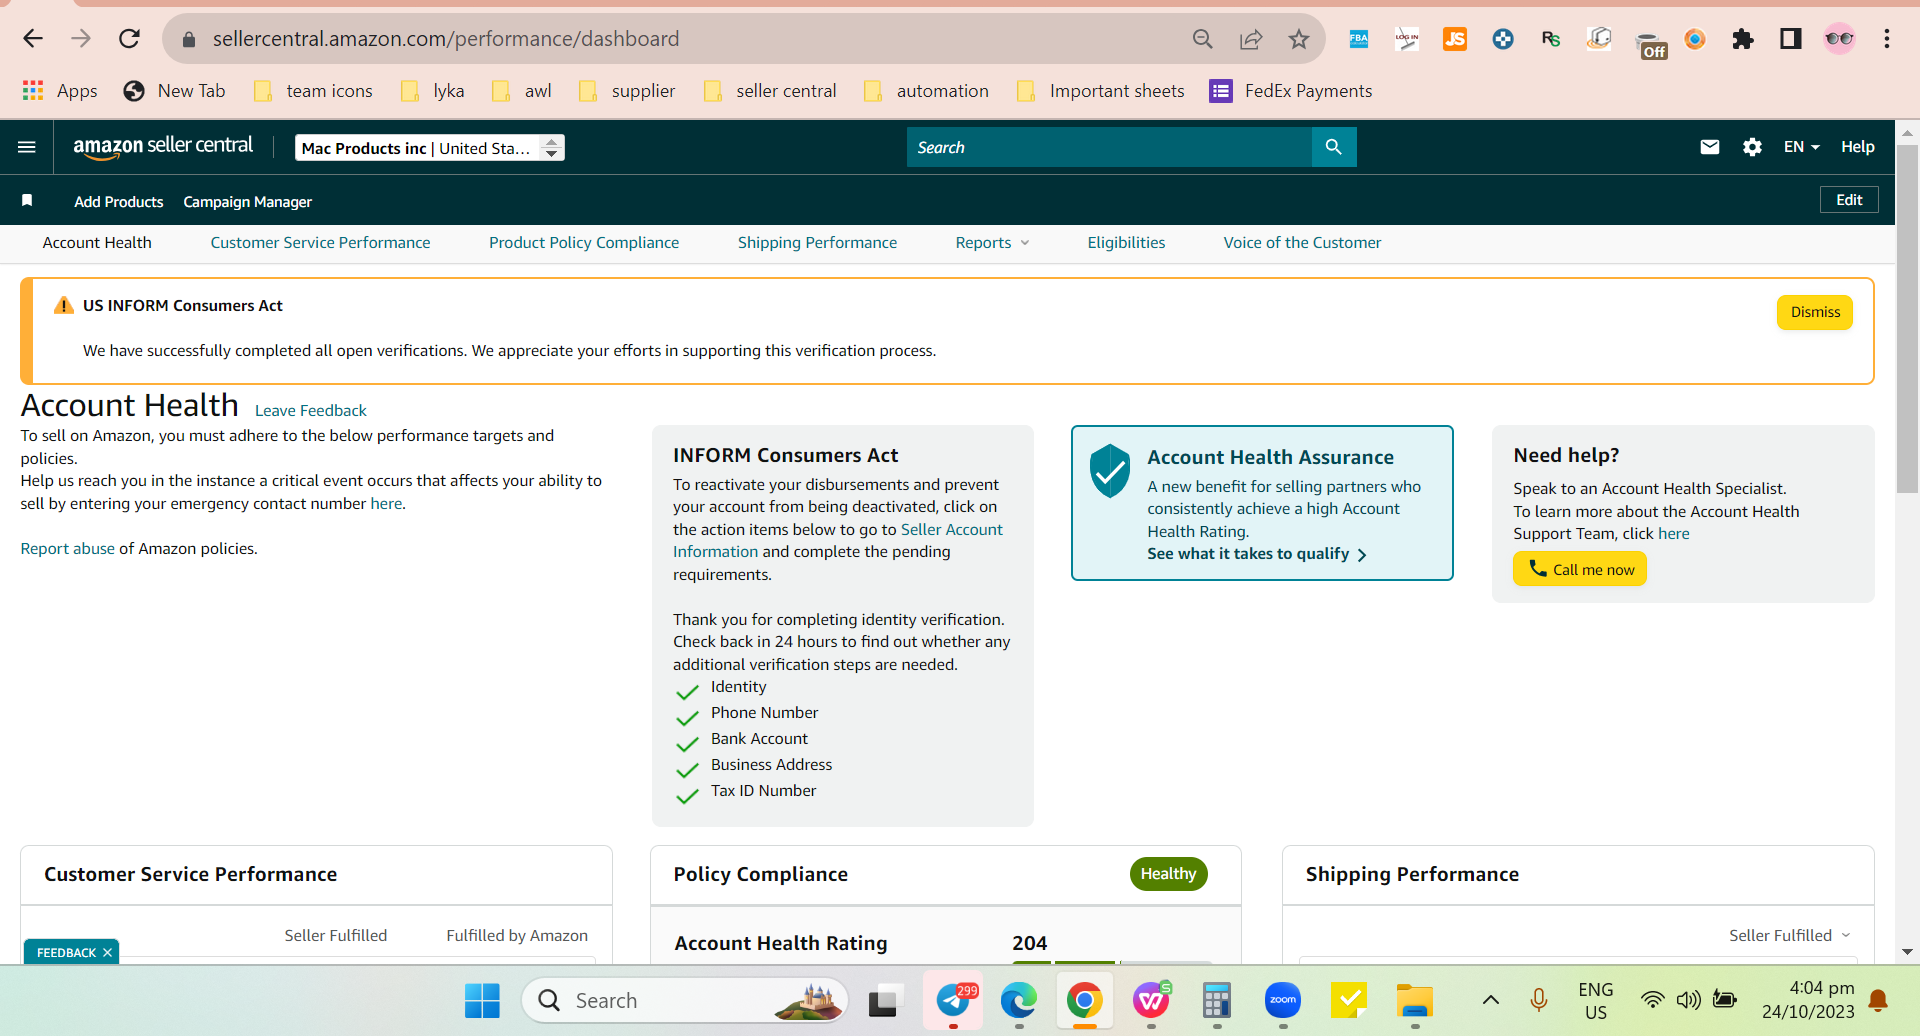
Task: Open the Chrome three-dot menu
Action: tap(1887, 39)
